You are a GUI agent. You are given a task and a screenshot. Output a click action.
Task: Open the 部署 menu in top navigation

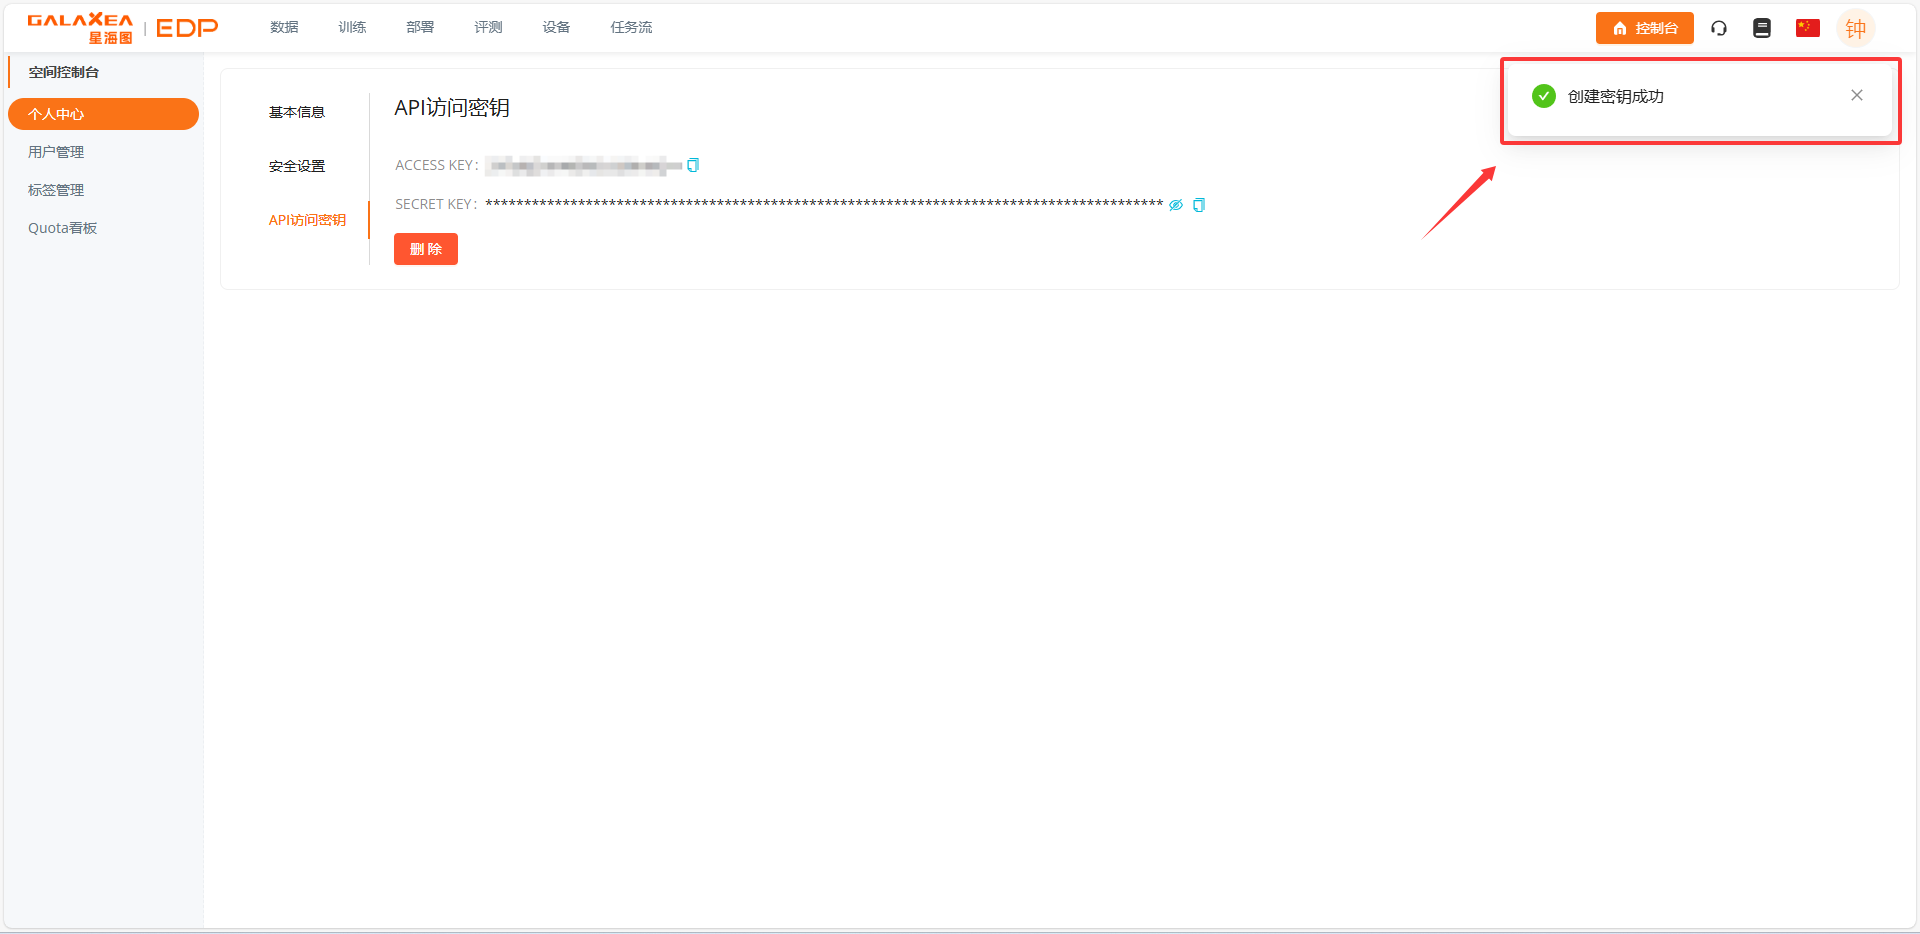click(x=420, y=28)
